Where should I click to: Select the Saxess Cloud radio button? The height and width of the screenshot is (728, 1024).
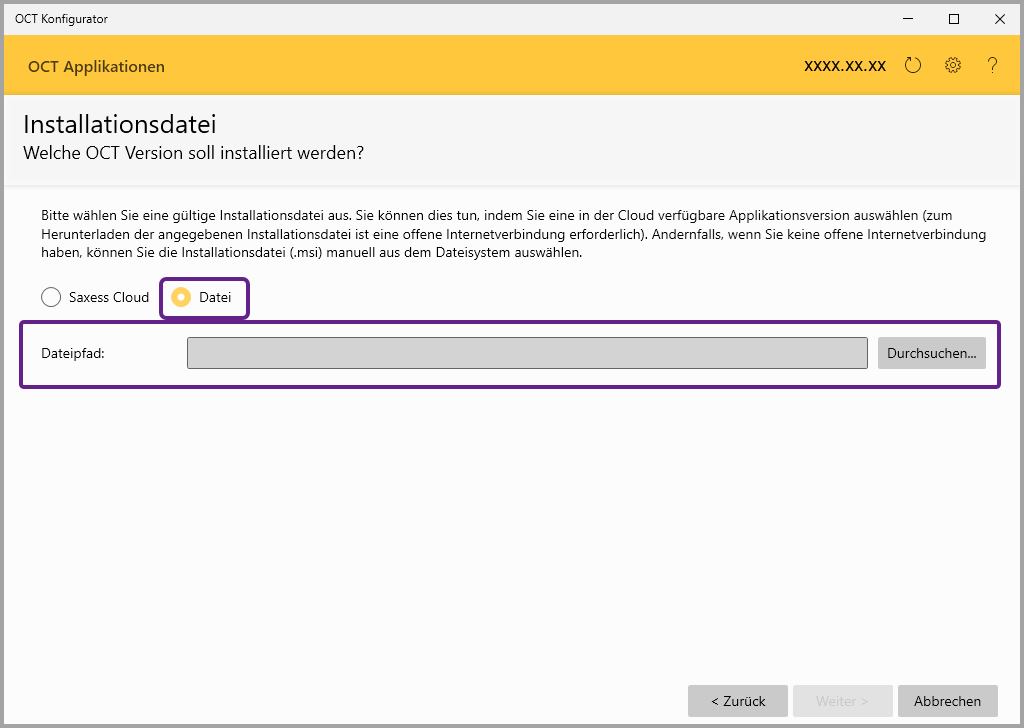[x=51, y=297]
